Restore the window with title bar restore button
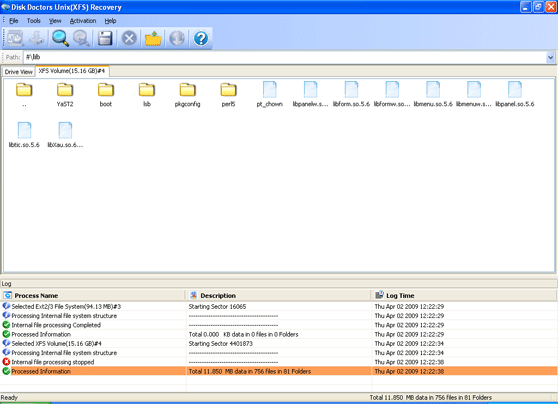 coord(538,7)
